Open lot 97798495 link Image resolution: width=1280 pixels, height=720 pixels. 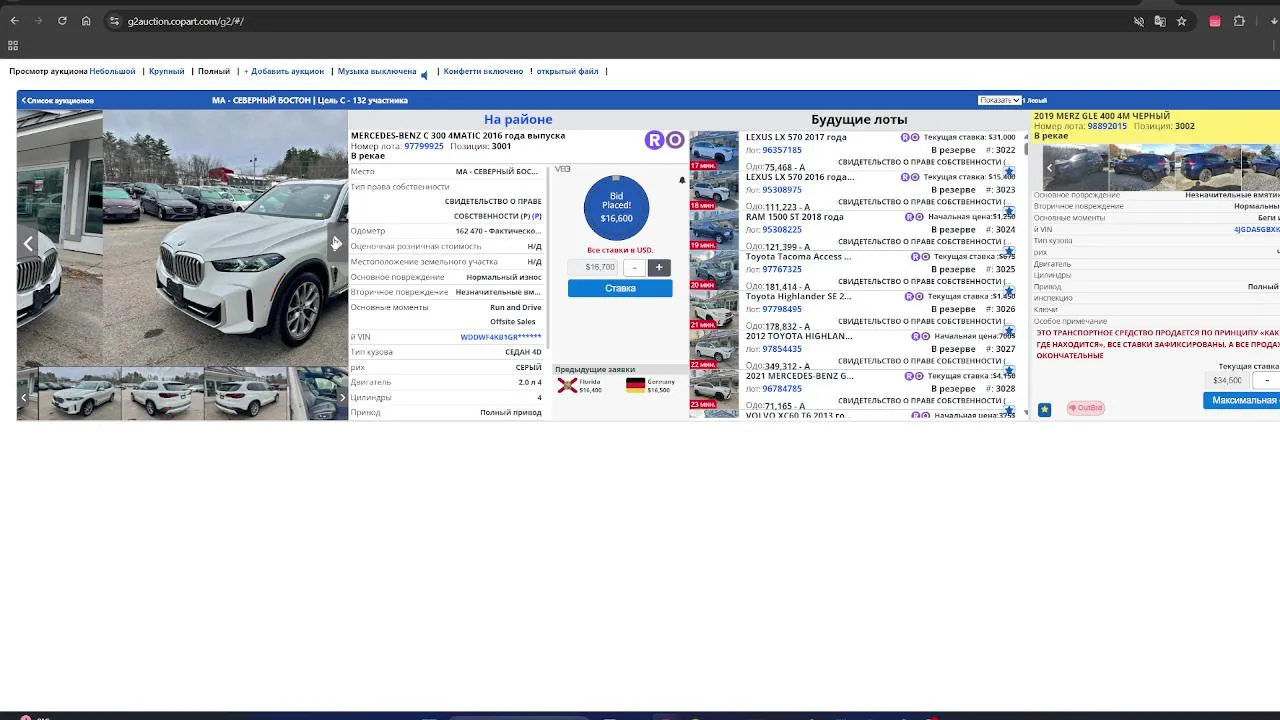(x=782, y=309)
